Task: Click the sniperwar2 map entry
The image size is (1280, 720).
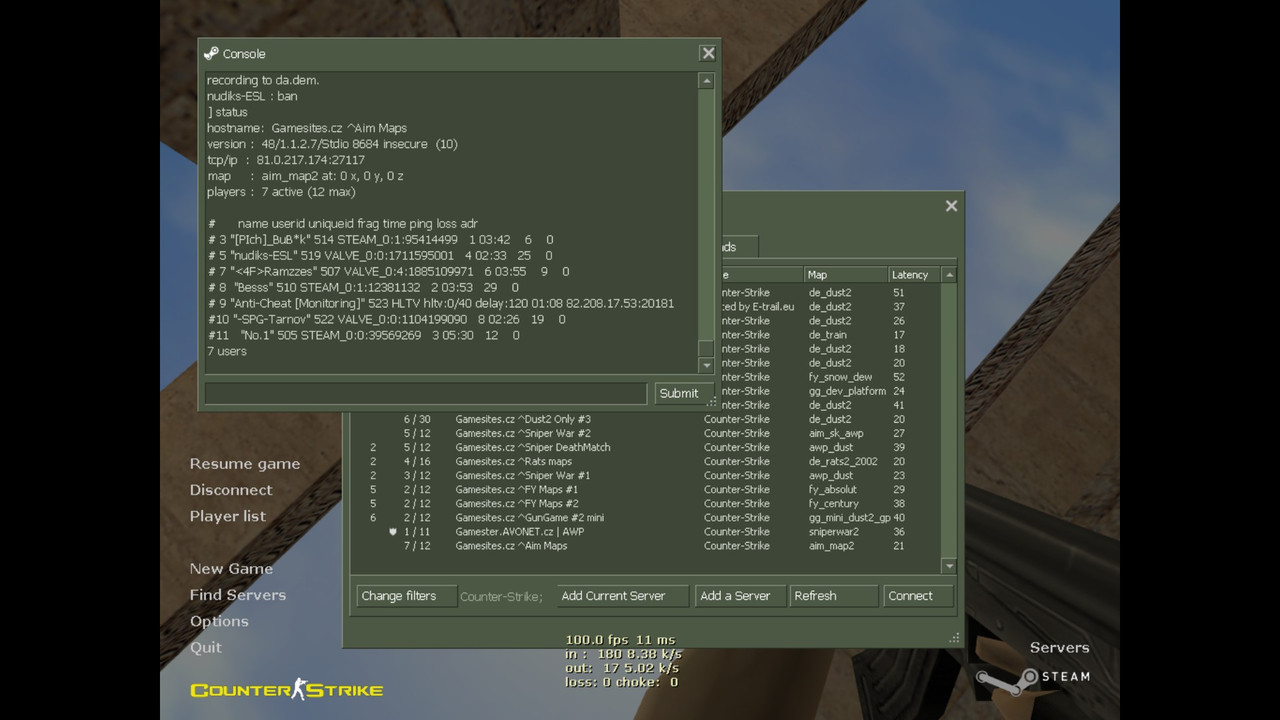Action: 833,531
